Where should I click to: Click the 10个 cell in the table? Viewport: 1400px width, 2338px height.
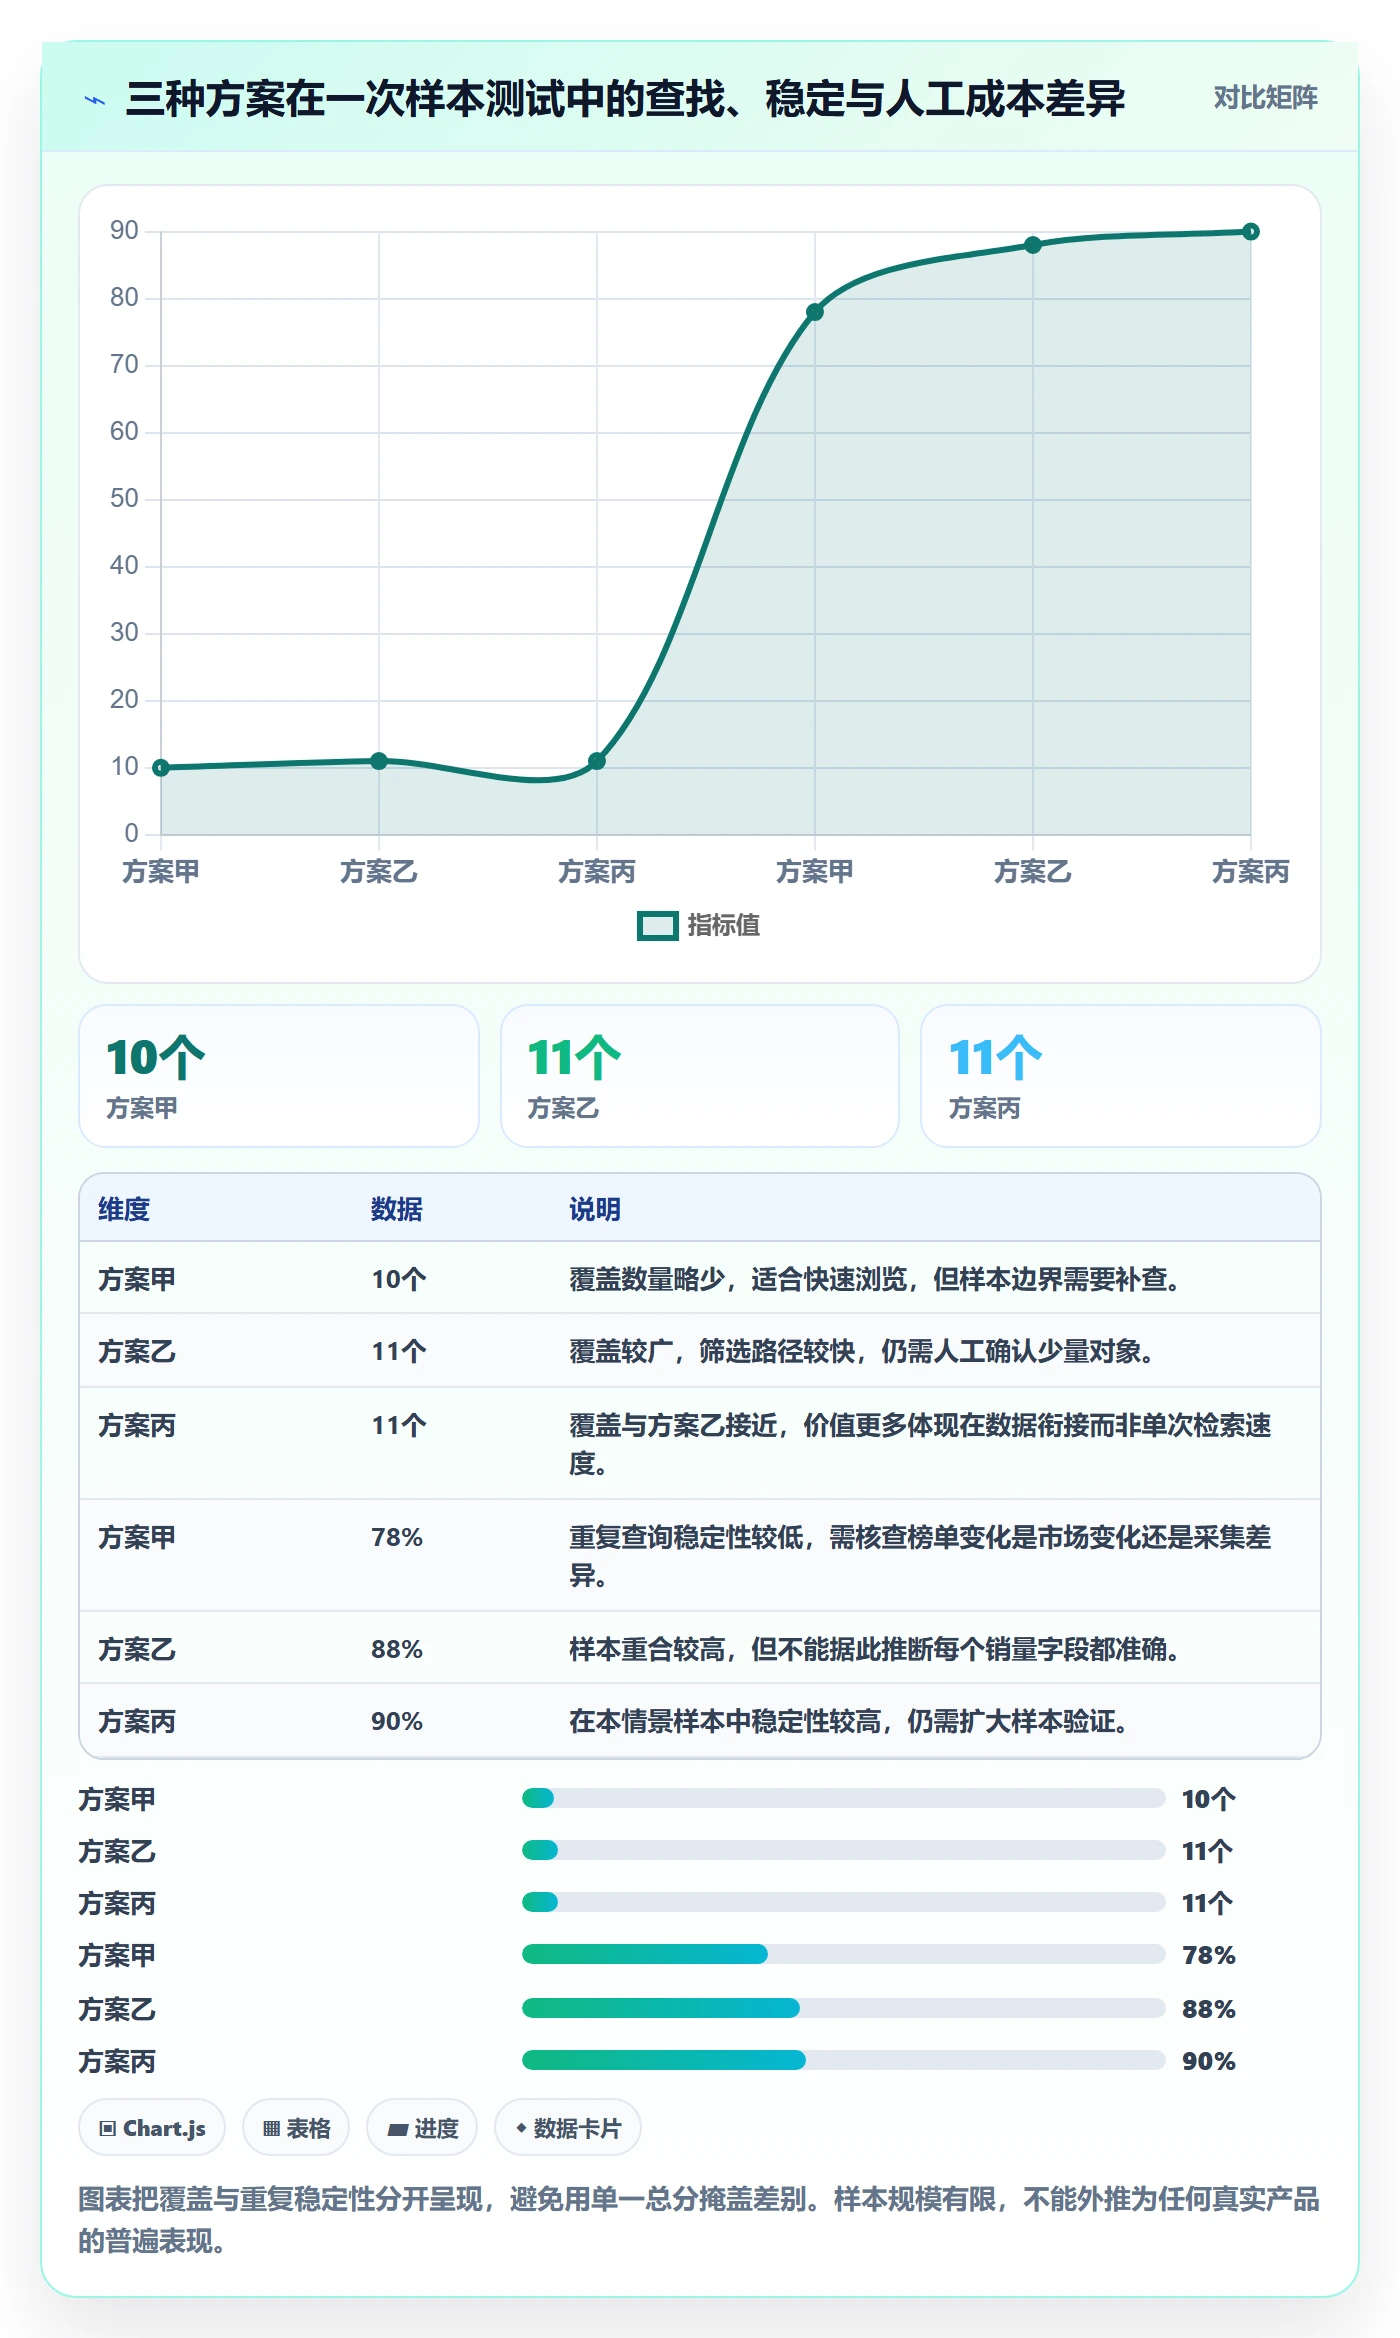399,1280
